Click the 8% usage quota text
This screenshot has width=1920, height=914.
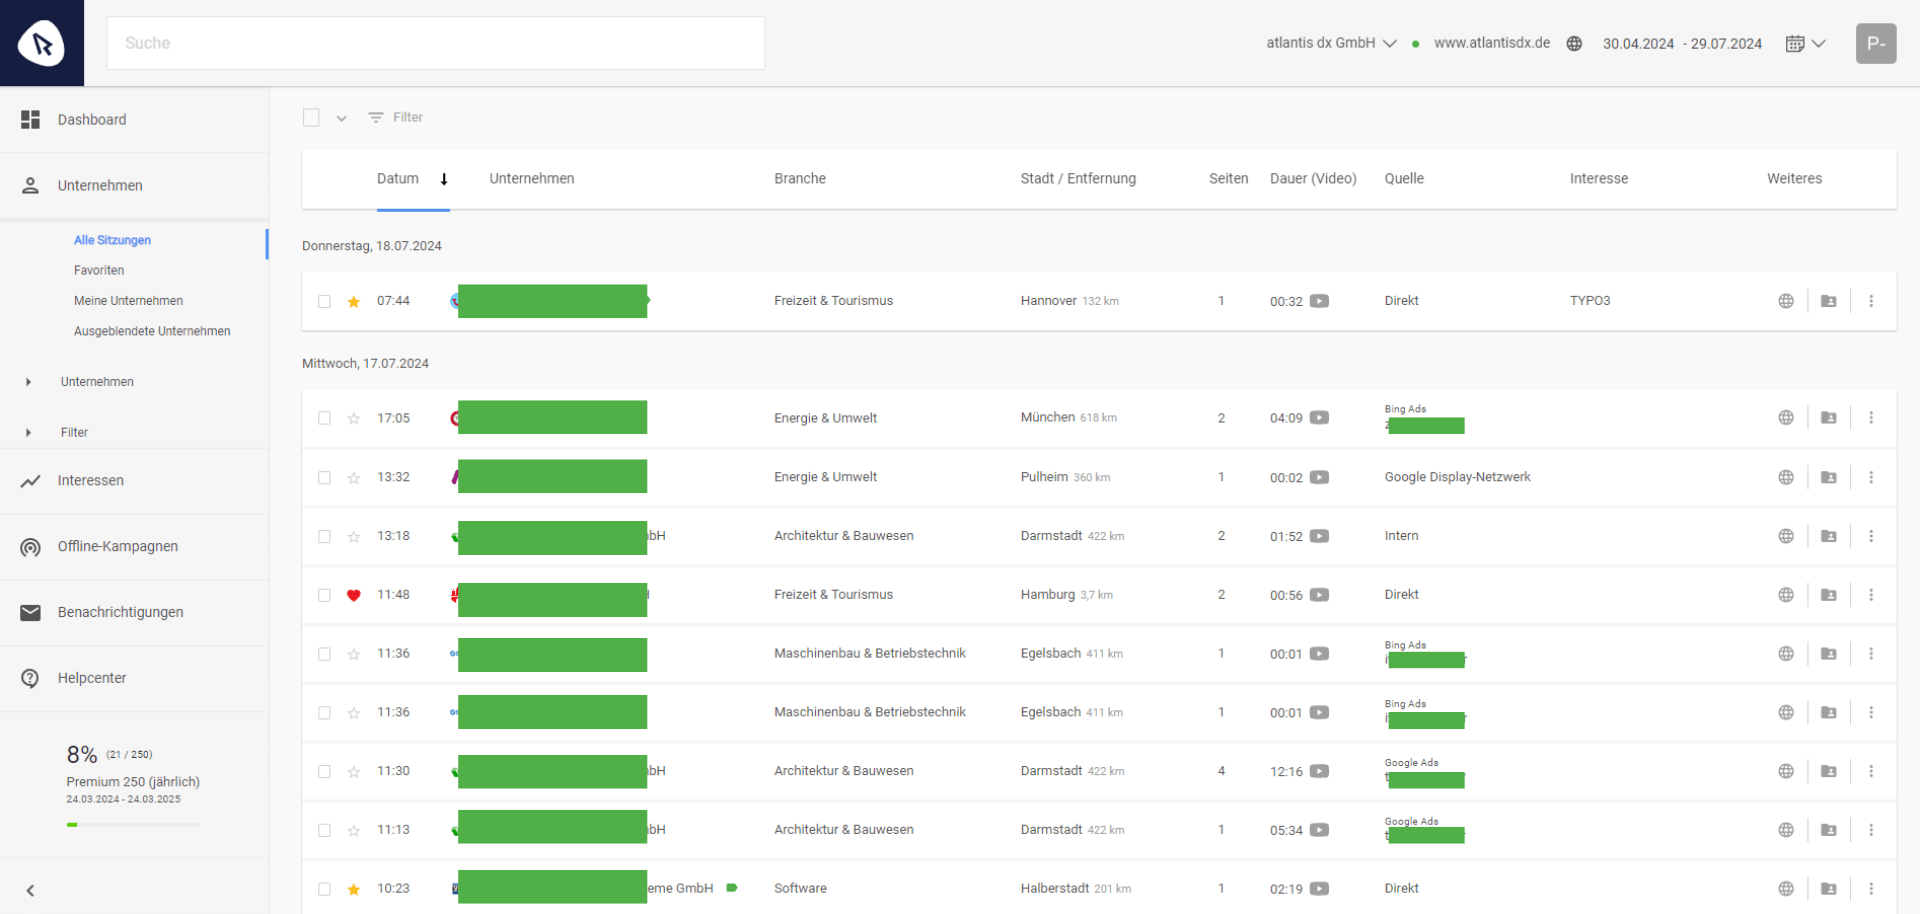(x=82, y=755)
